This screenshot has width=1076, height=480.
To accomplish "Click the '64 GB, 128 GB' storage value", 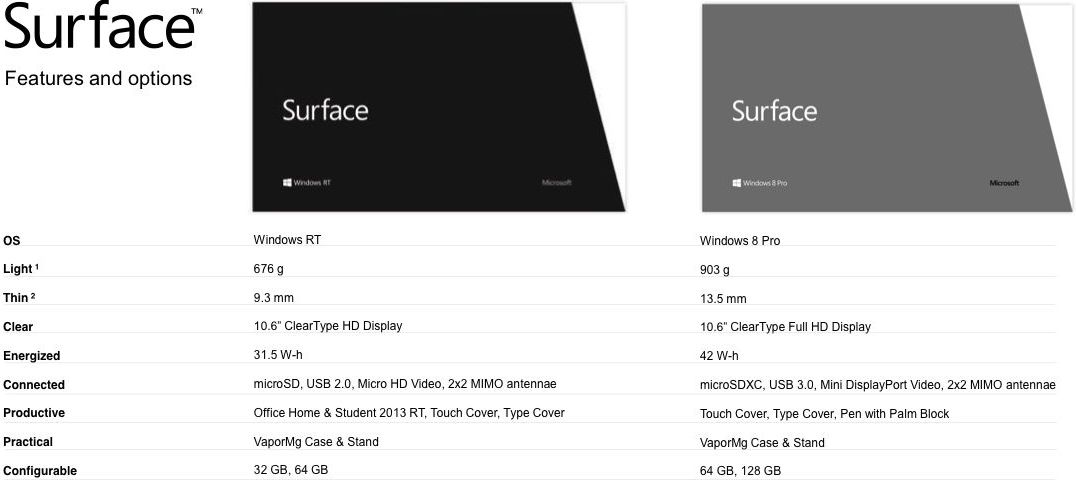I will (x=740, y=471).
